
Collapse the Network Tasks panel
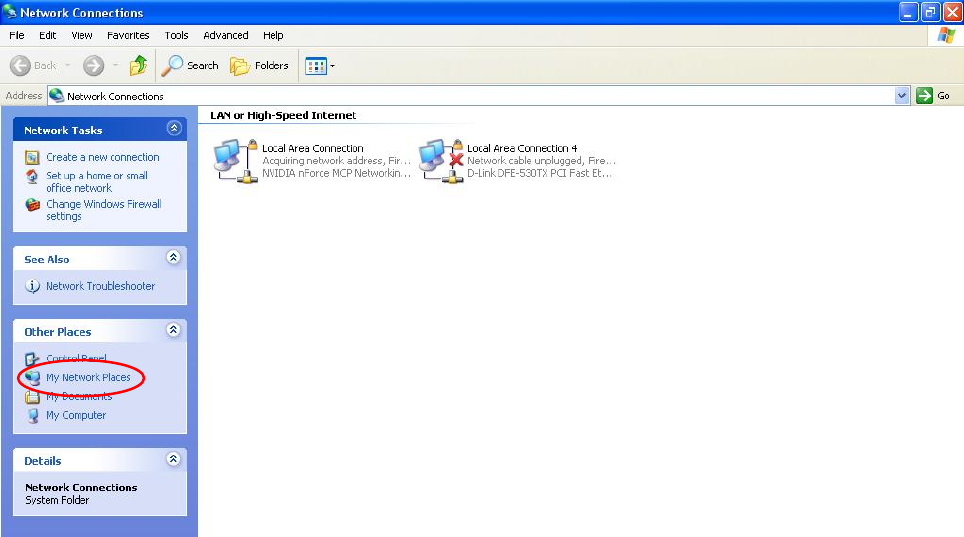pyautogui.click(x=174, y=128)
